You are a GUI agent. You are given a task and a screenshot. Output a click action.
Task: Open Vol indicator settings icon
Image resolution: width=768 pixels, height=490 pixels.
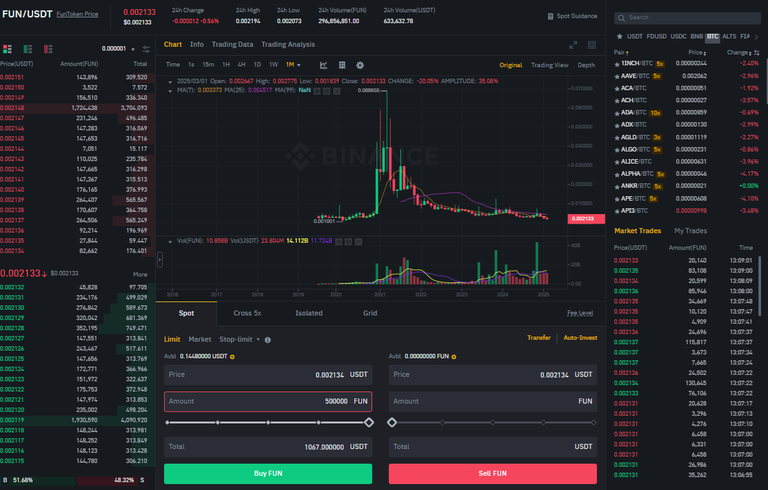(348, 242)
